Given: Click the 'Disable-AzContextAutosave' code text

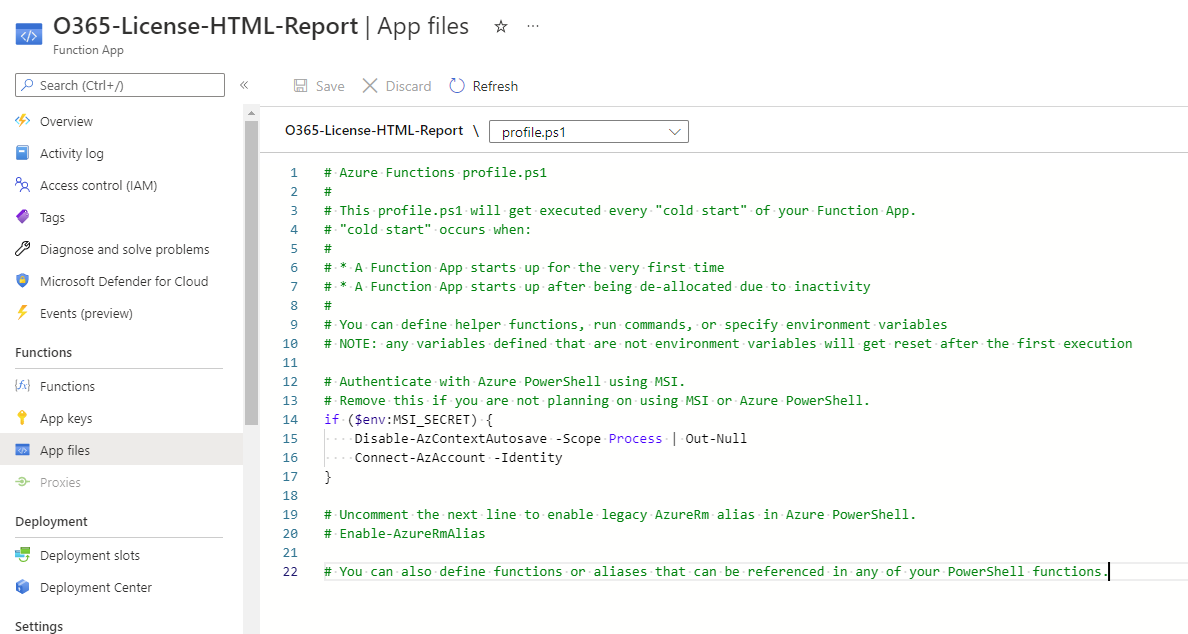Looking at the screenshot, I should pyautogui.click(x=451, y=439).
